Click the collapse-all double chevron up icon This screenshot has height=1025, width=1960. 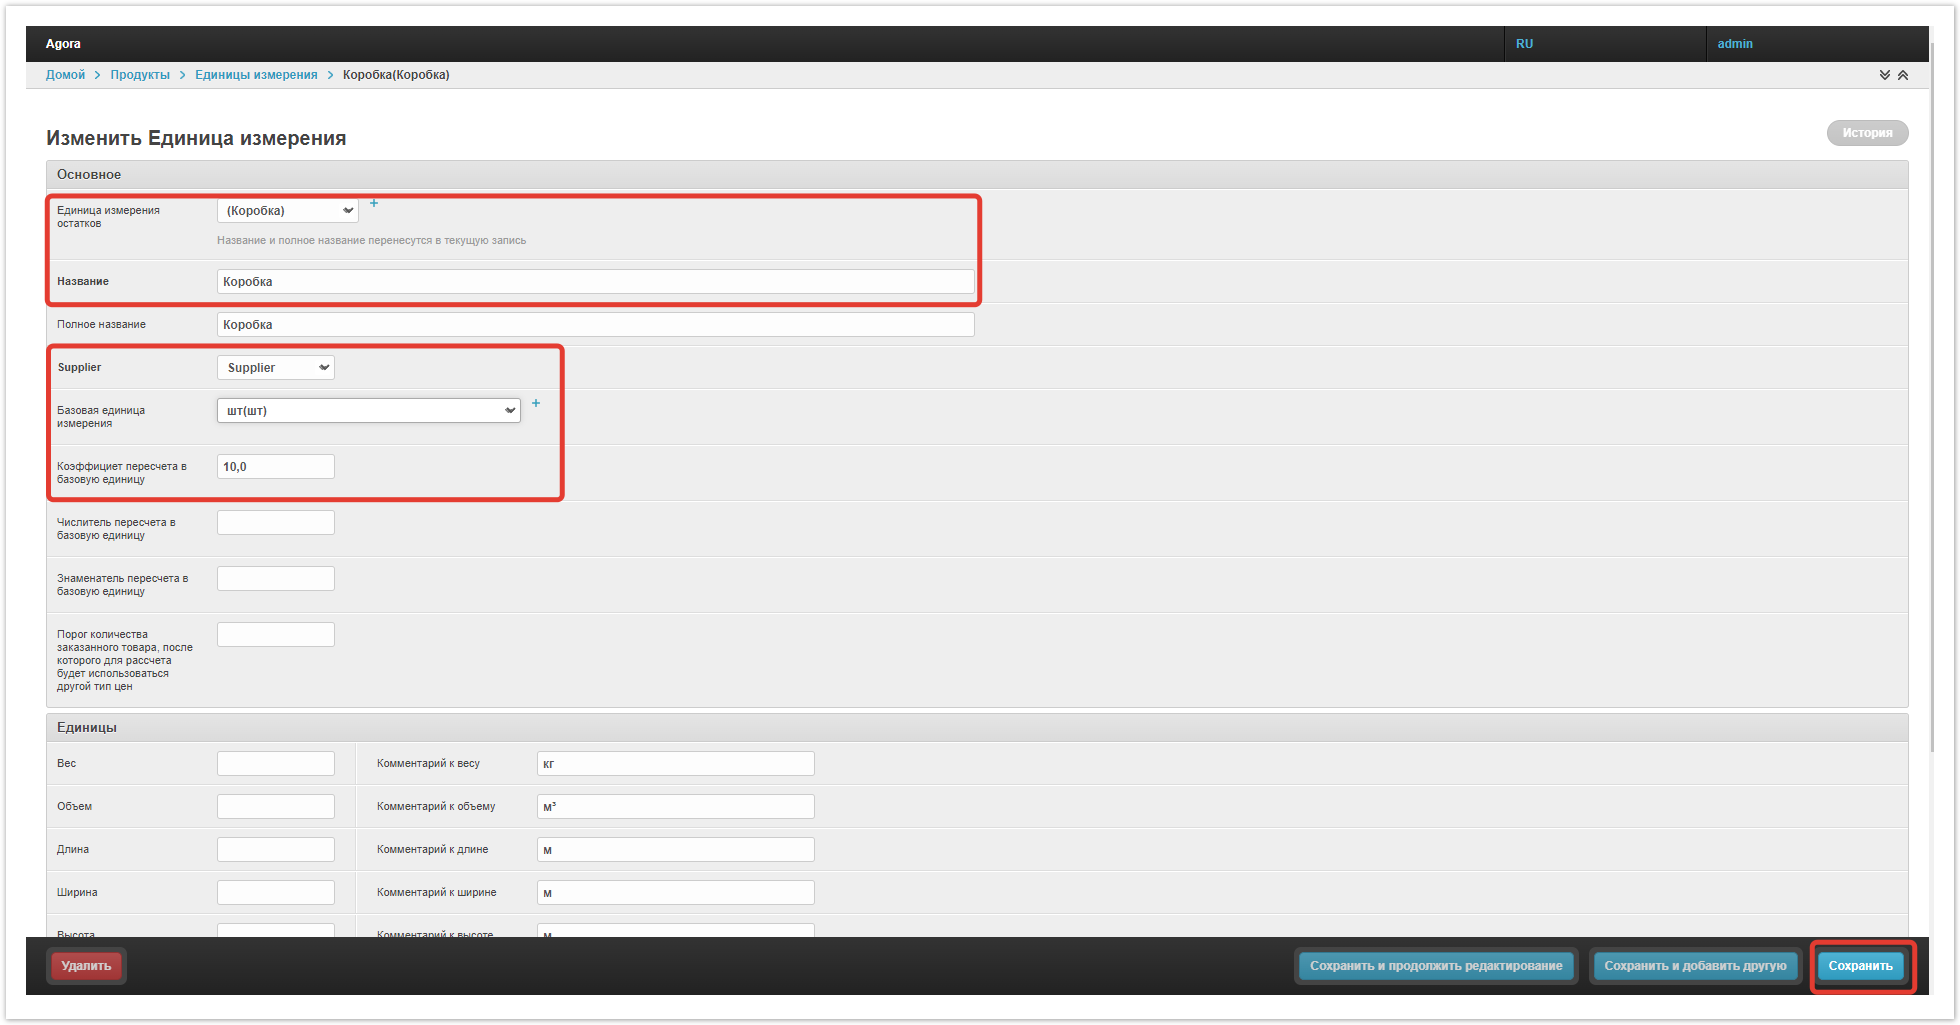[x=1903, y=75]
